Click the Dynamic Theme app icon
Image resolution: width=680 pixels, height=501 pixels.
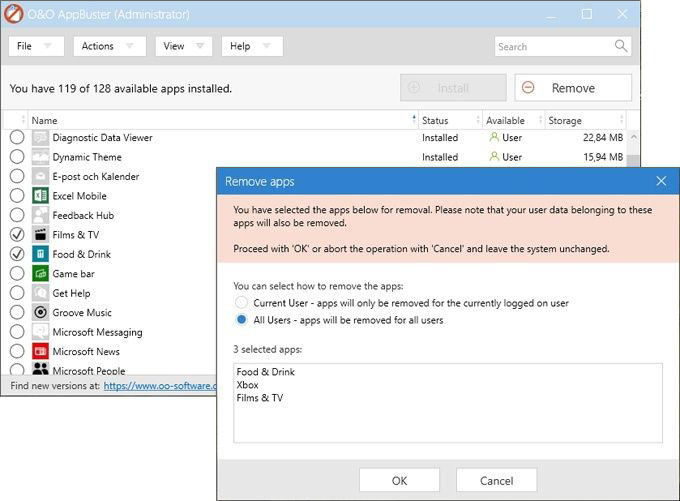[x=40, y=157]
